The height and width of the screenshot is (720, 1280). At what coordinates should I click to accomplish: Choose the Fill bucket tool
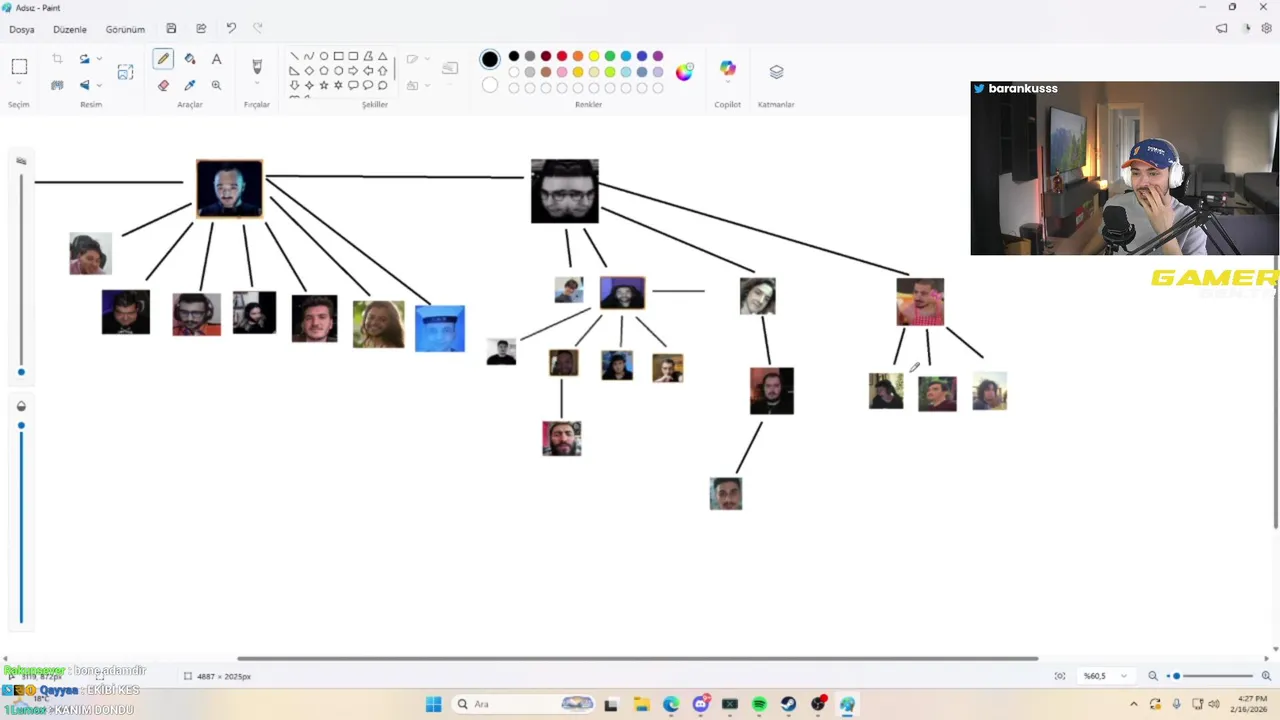pyautogui.click(x=190, y=59)
